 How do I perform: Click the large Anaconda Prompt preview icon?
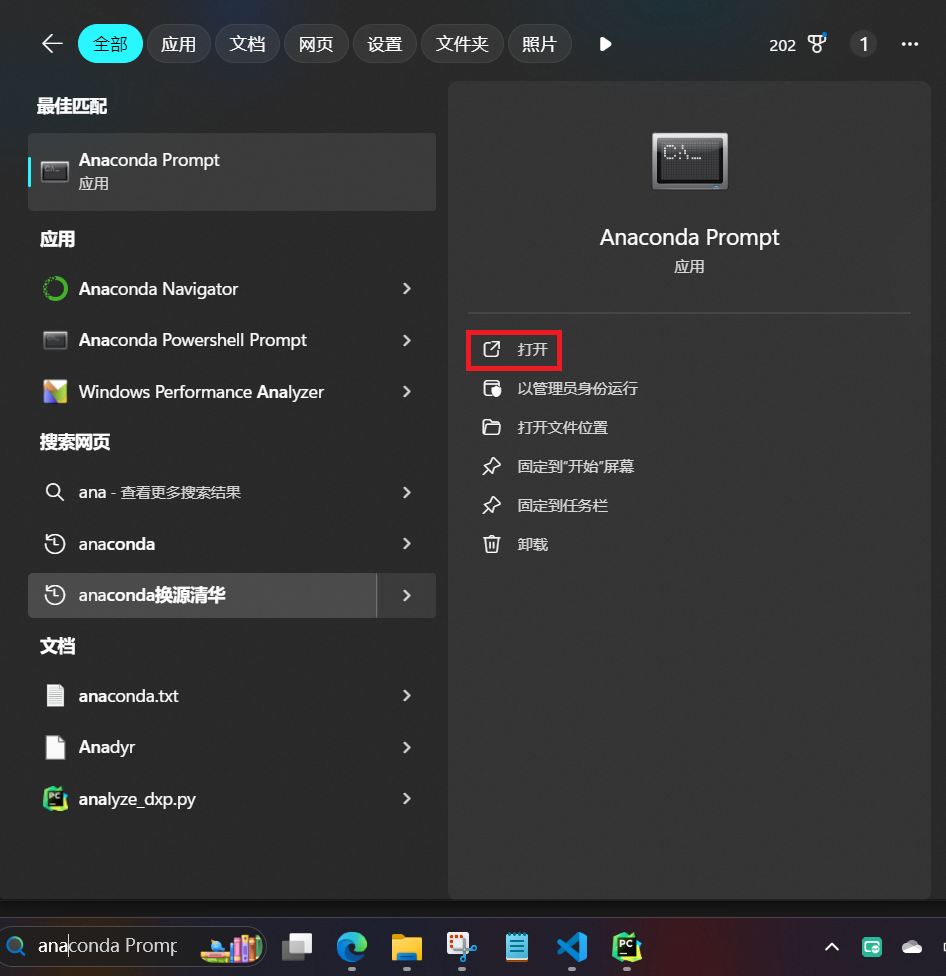(x=690, y=161)
